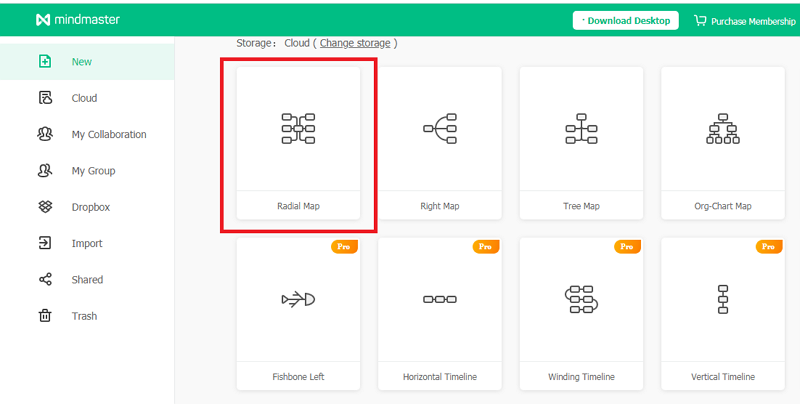
Task: Choose the Right Map template
Action: tap(440, 142)
